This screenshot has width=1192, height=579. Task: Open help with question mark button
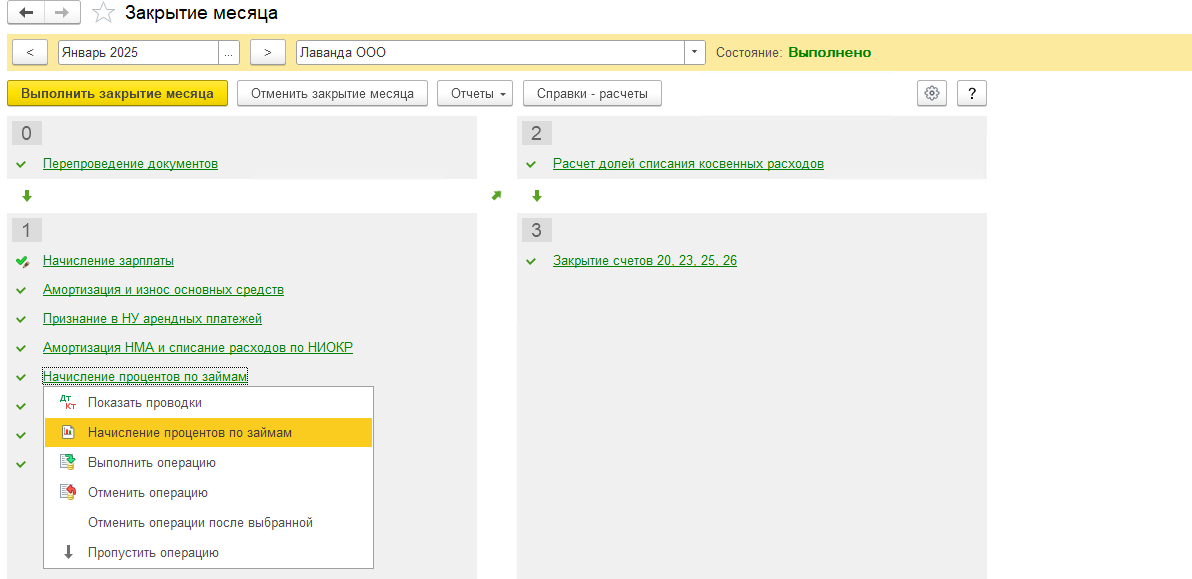(971, 93)
